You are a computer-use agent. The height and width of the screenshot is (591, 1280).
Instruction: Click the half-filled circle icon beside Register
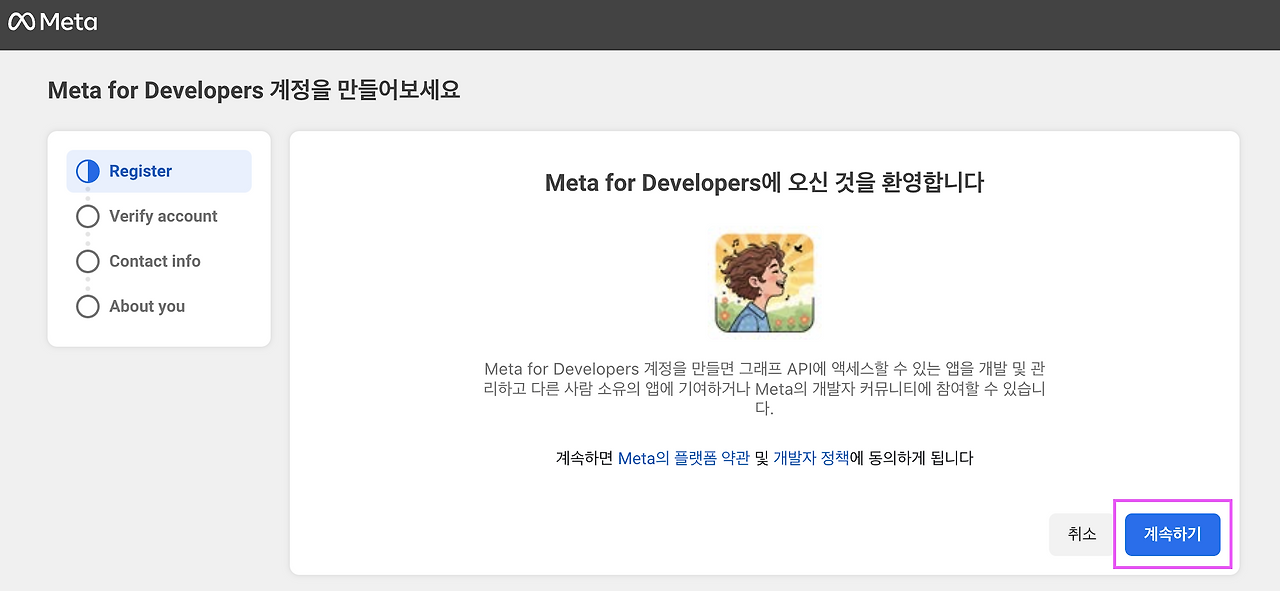[x=88, y=171]
